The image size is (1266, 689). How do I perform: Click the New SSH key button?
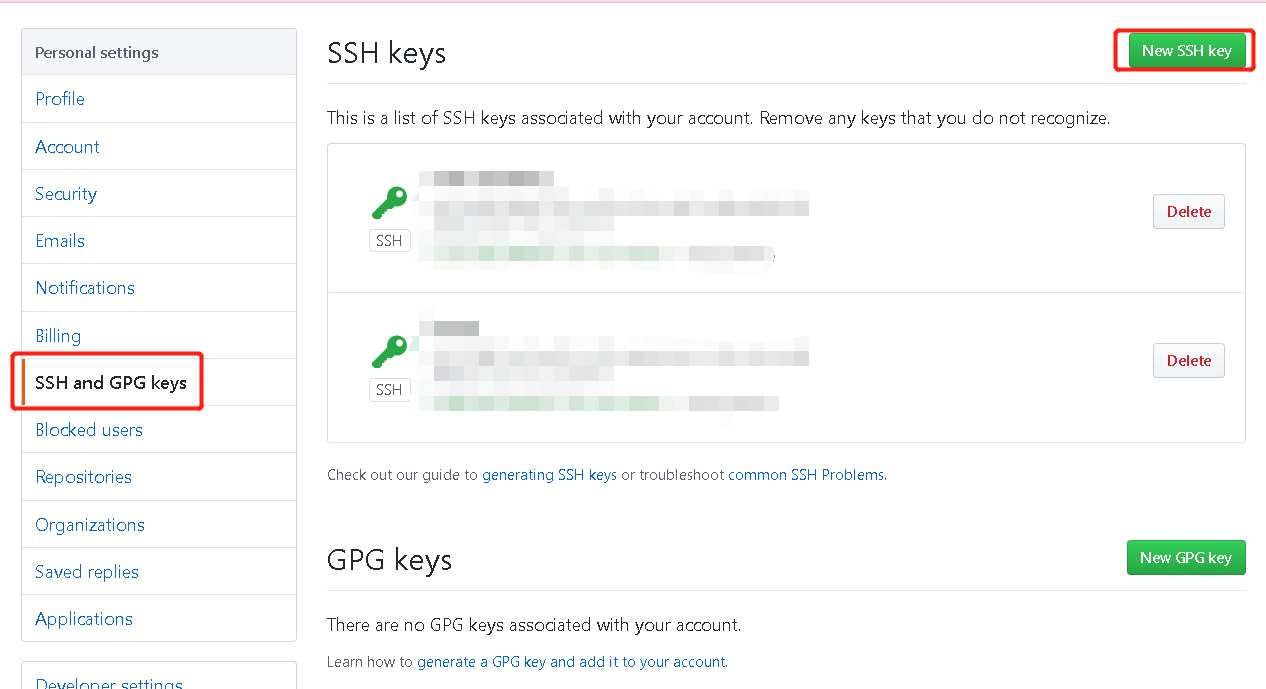click(x=1184, y=49)
